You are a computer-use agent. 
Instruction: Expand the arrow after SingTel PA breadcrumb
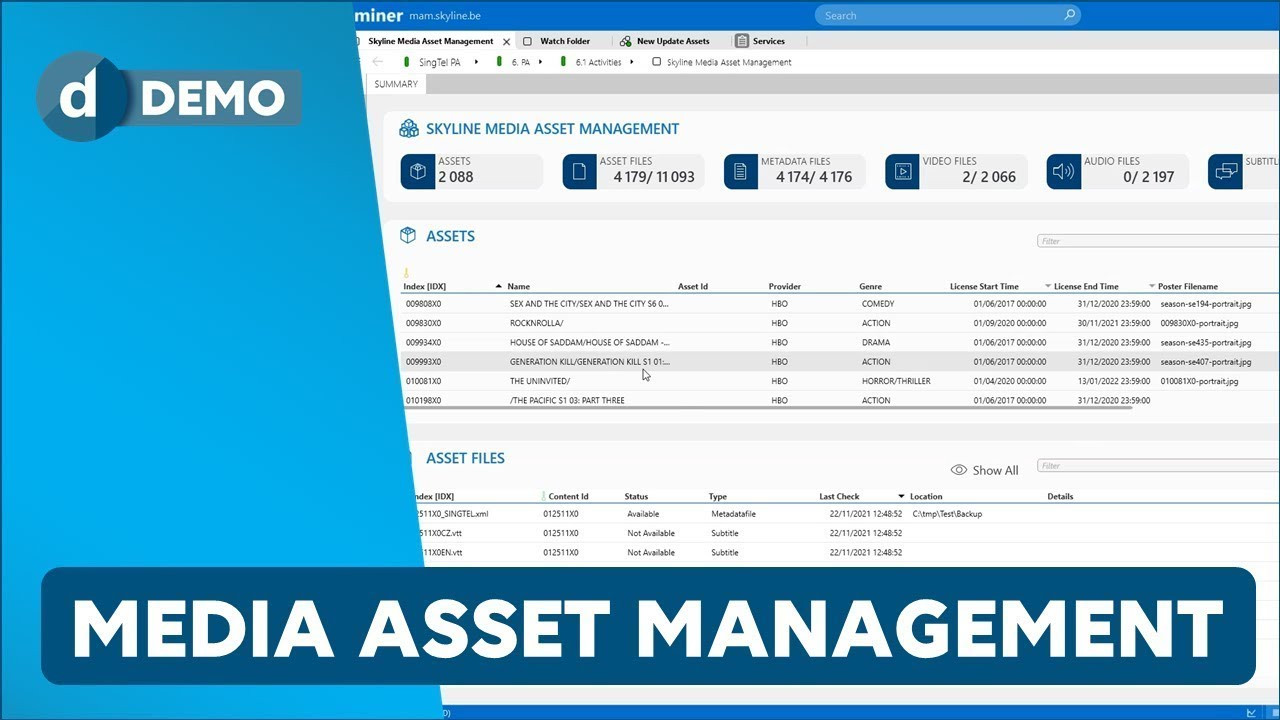(x=476, y=62)
